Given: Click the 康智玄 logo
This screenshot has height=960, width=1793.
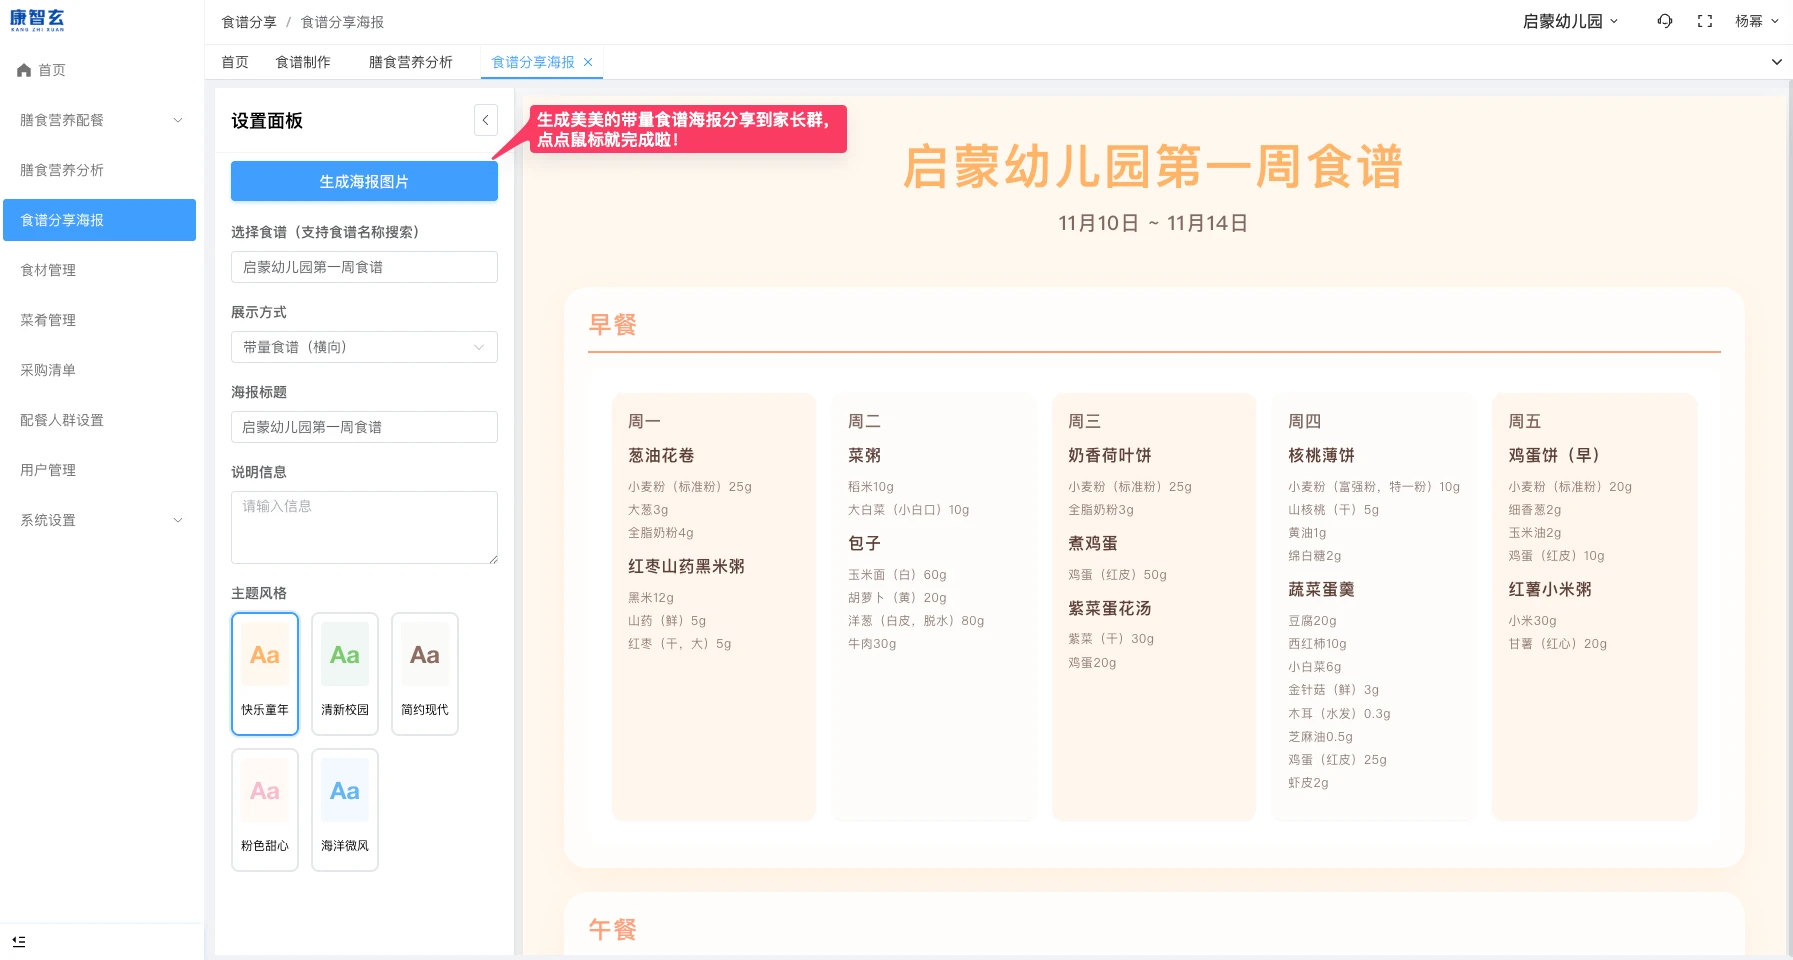Looking at the screenshot, I should 37,19.
